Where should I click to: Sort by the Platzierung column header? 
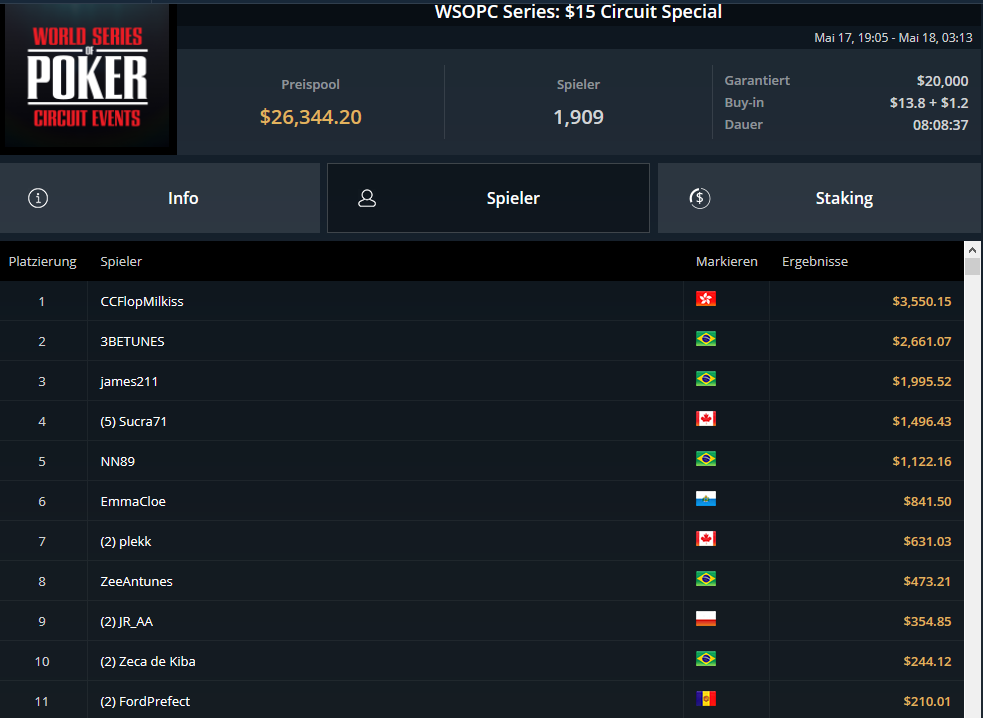point(43,261)
